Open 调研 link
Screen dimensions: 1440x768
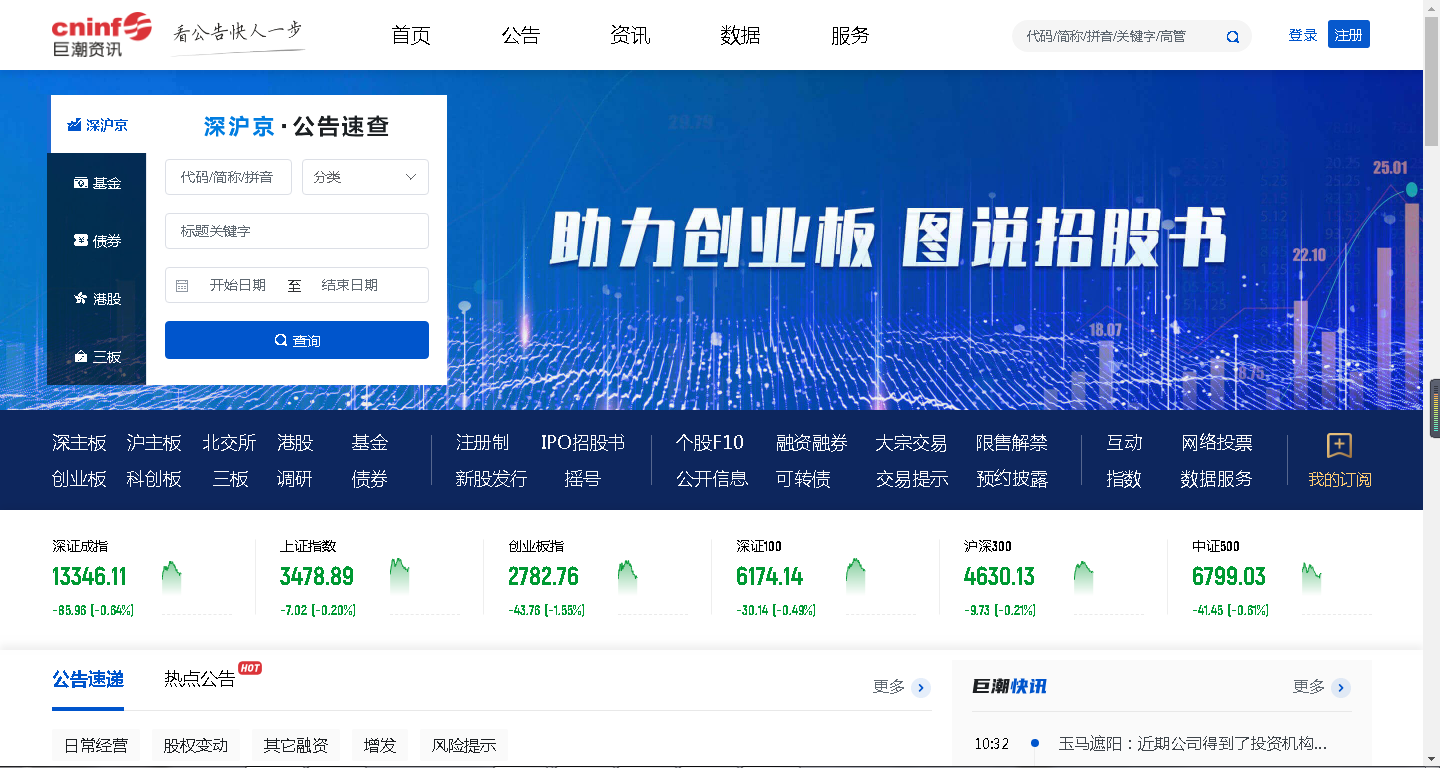(x=295, y=479)
